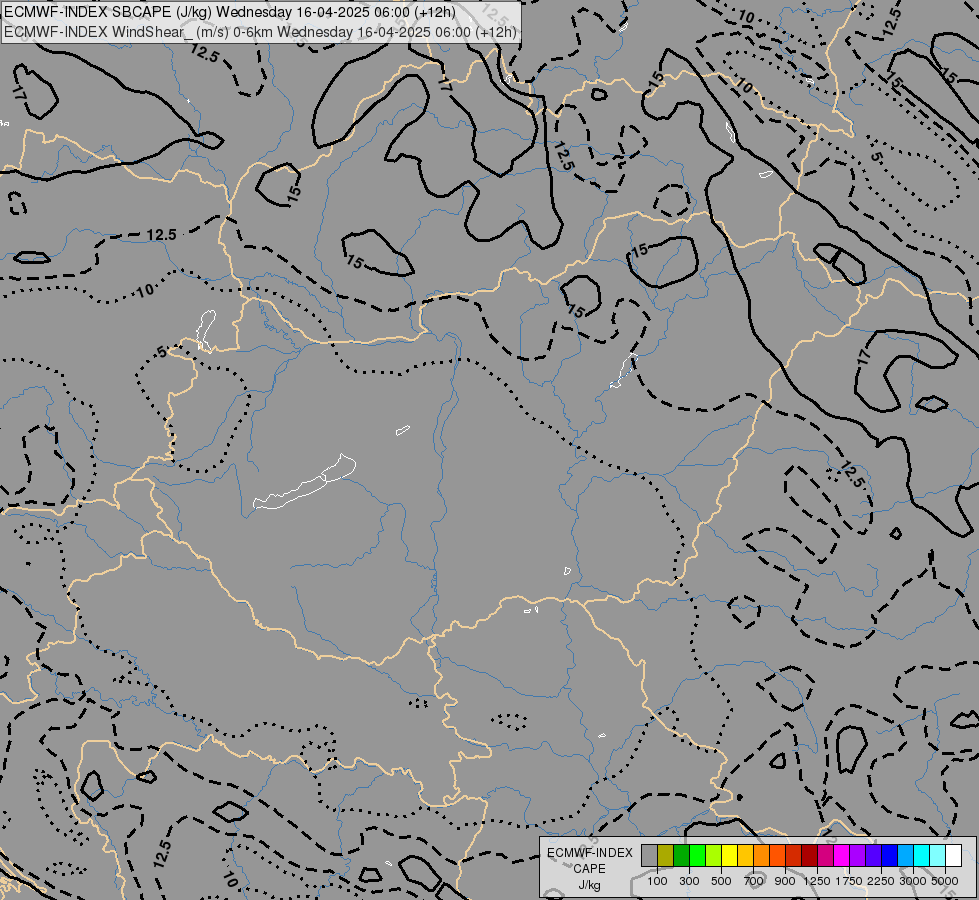Click legend value '100'
The height and width of the screenshot is (900, 979).
click(657, 881)
